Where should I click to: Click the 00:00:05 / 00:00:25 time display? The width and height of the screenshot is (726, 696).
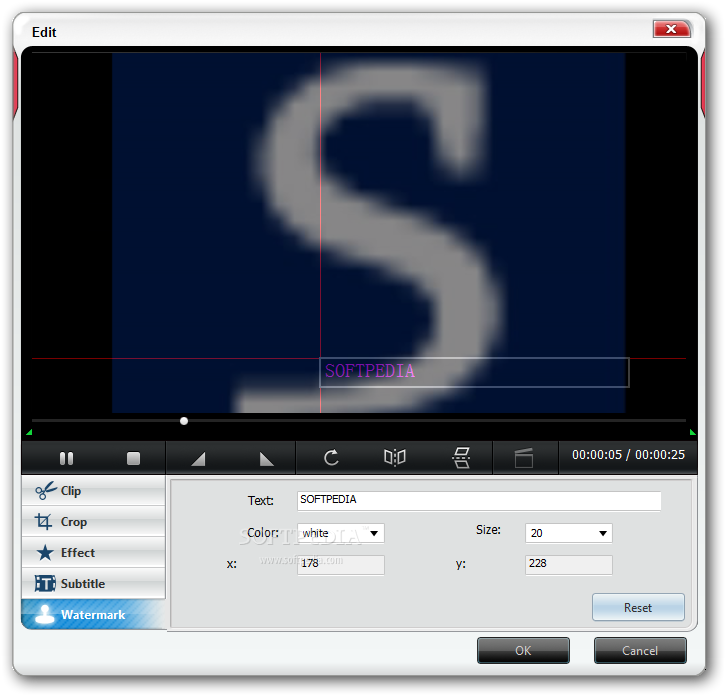628,455
